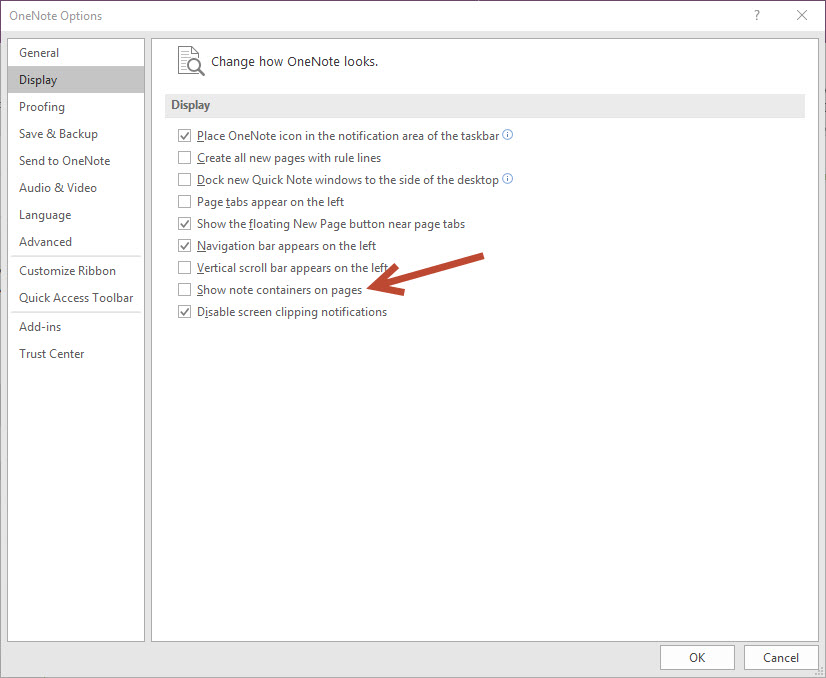Toggle Page tabs appear on the left
Screen dimensions: 826x678
coord(184,202)
